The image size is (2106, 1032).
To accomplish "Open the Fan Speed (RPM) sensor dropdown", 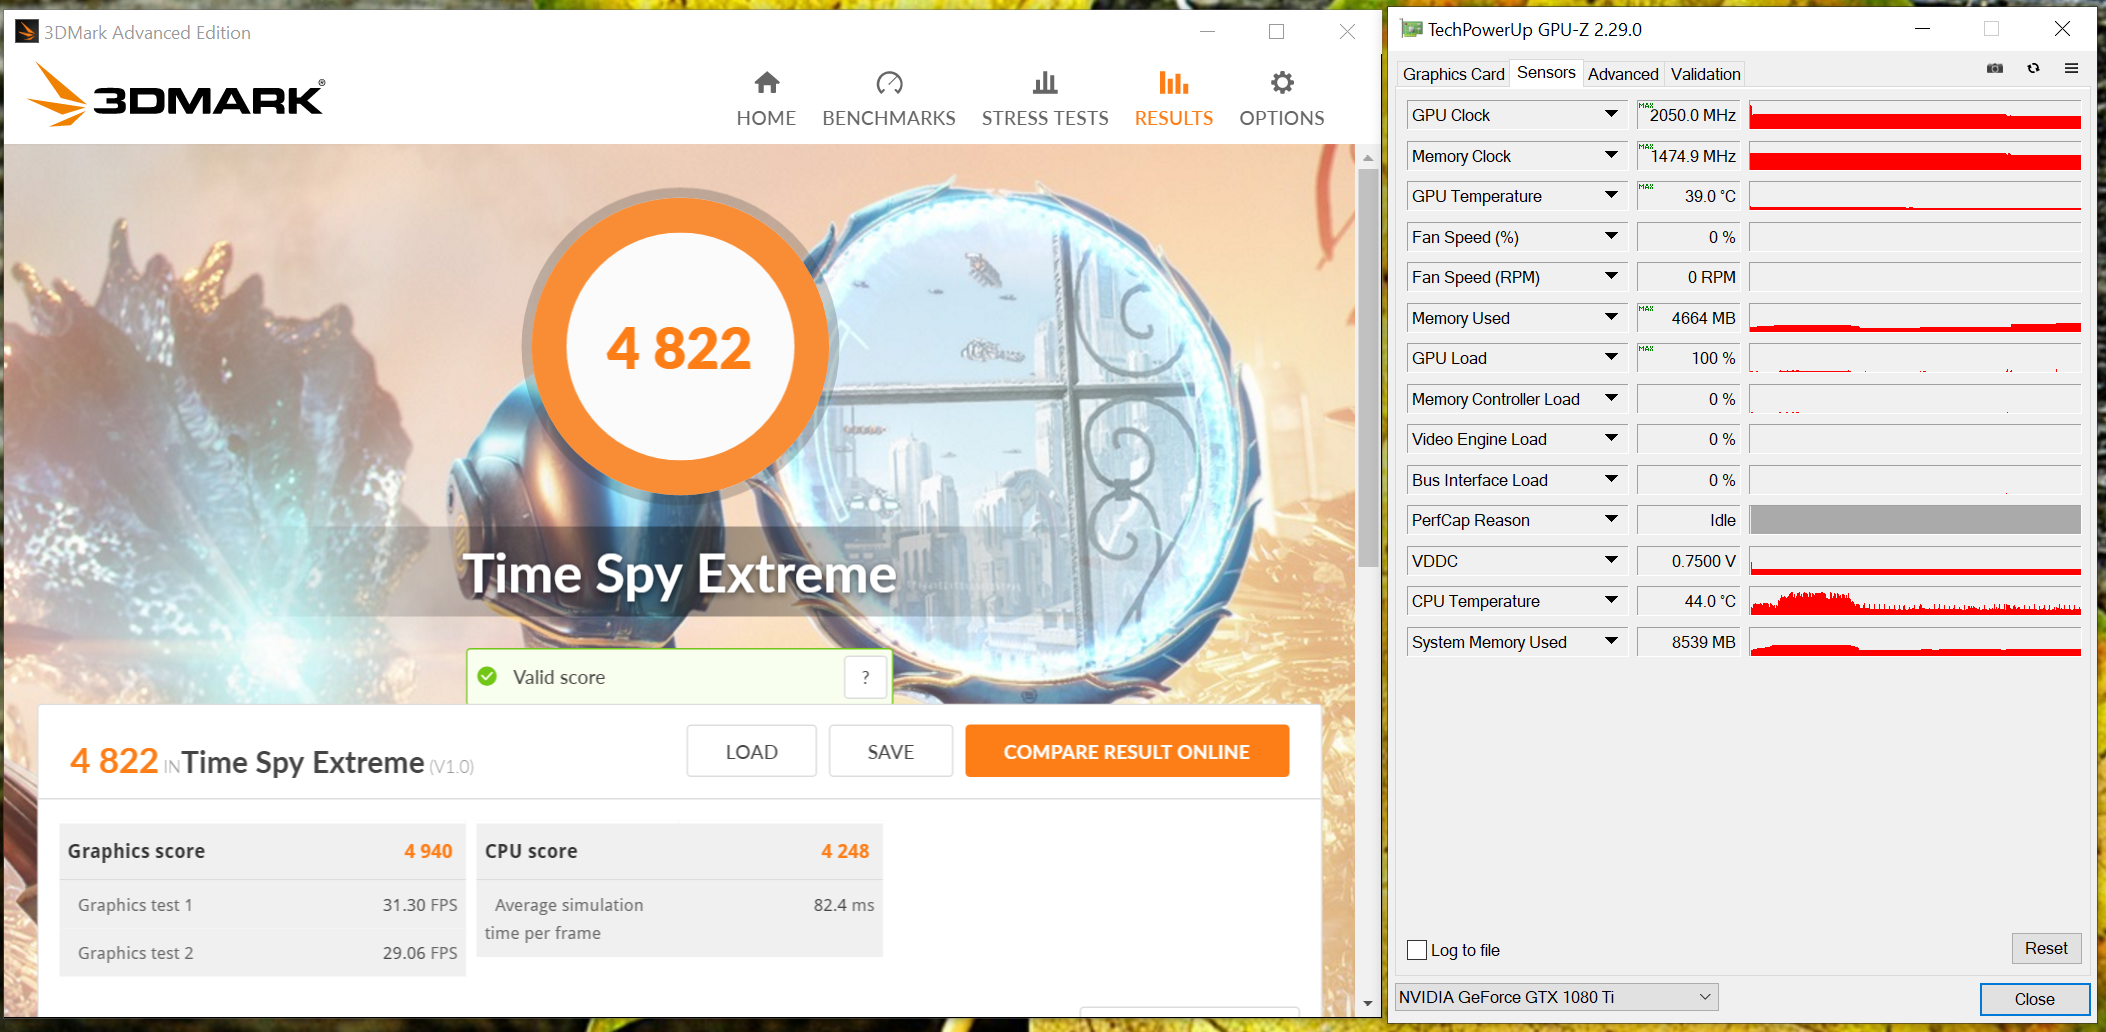I will 1611,277.
